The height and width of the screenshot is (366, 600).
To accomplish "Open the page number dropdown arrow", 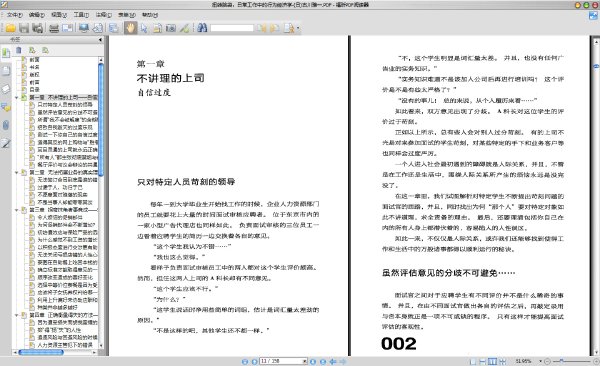I will 305,361.
